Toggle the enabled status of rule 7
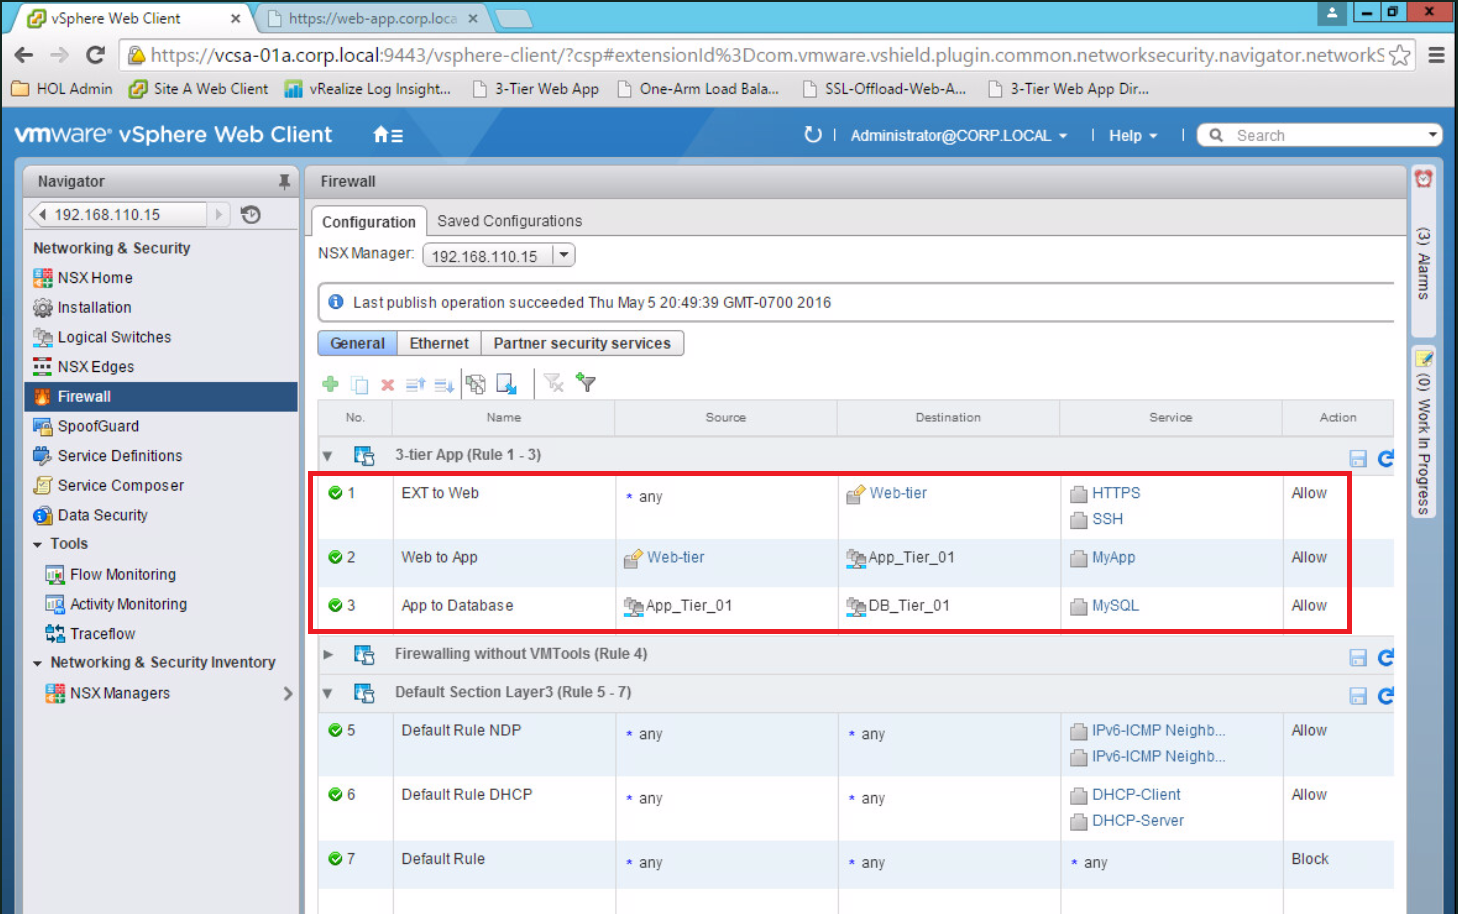 336,858
